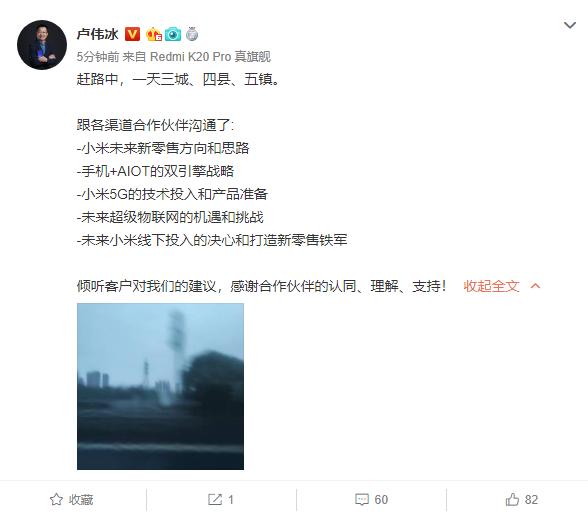Collapse post with 收起全文
Viewport: 588px width, 517px height.
pyautogui.click(x=491, y=286)
